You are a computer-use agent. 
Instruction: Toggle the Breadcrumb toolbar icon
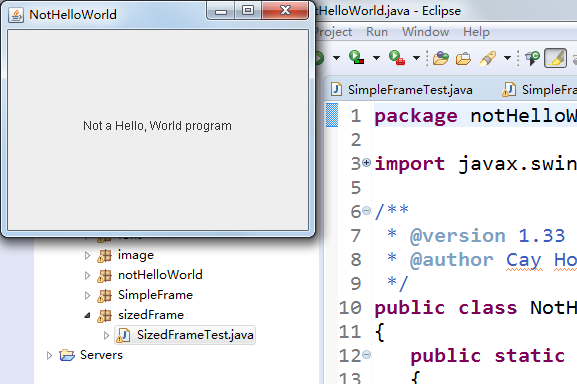532,58
